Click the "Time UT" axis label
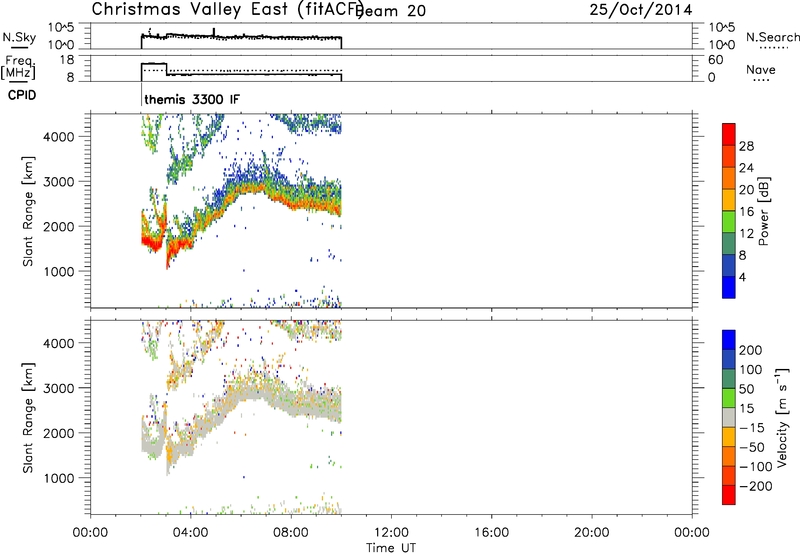 (391, 548)
